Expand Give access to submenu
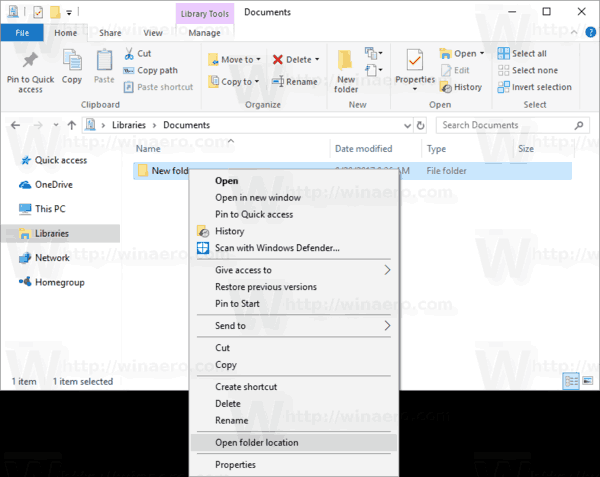Screen dimensions: 600x477 (294, 270)
